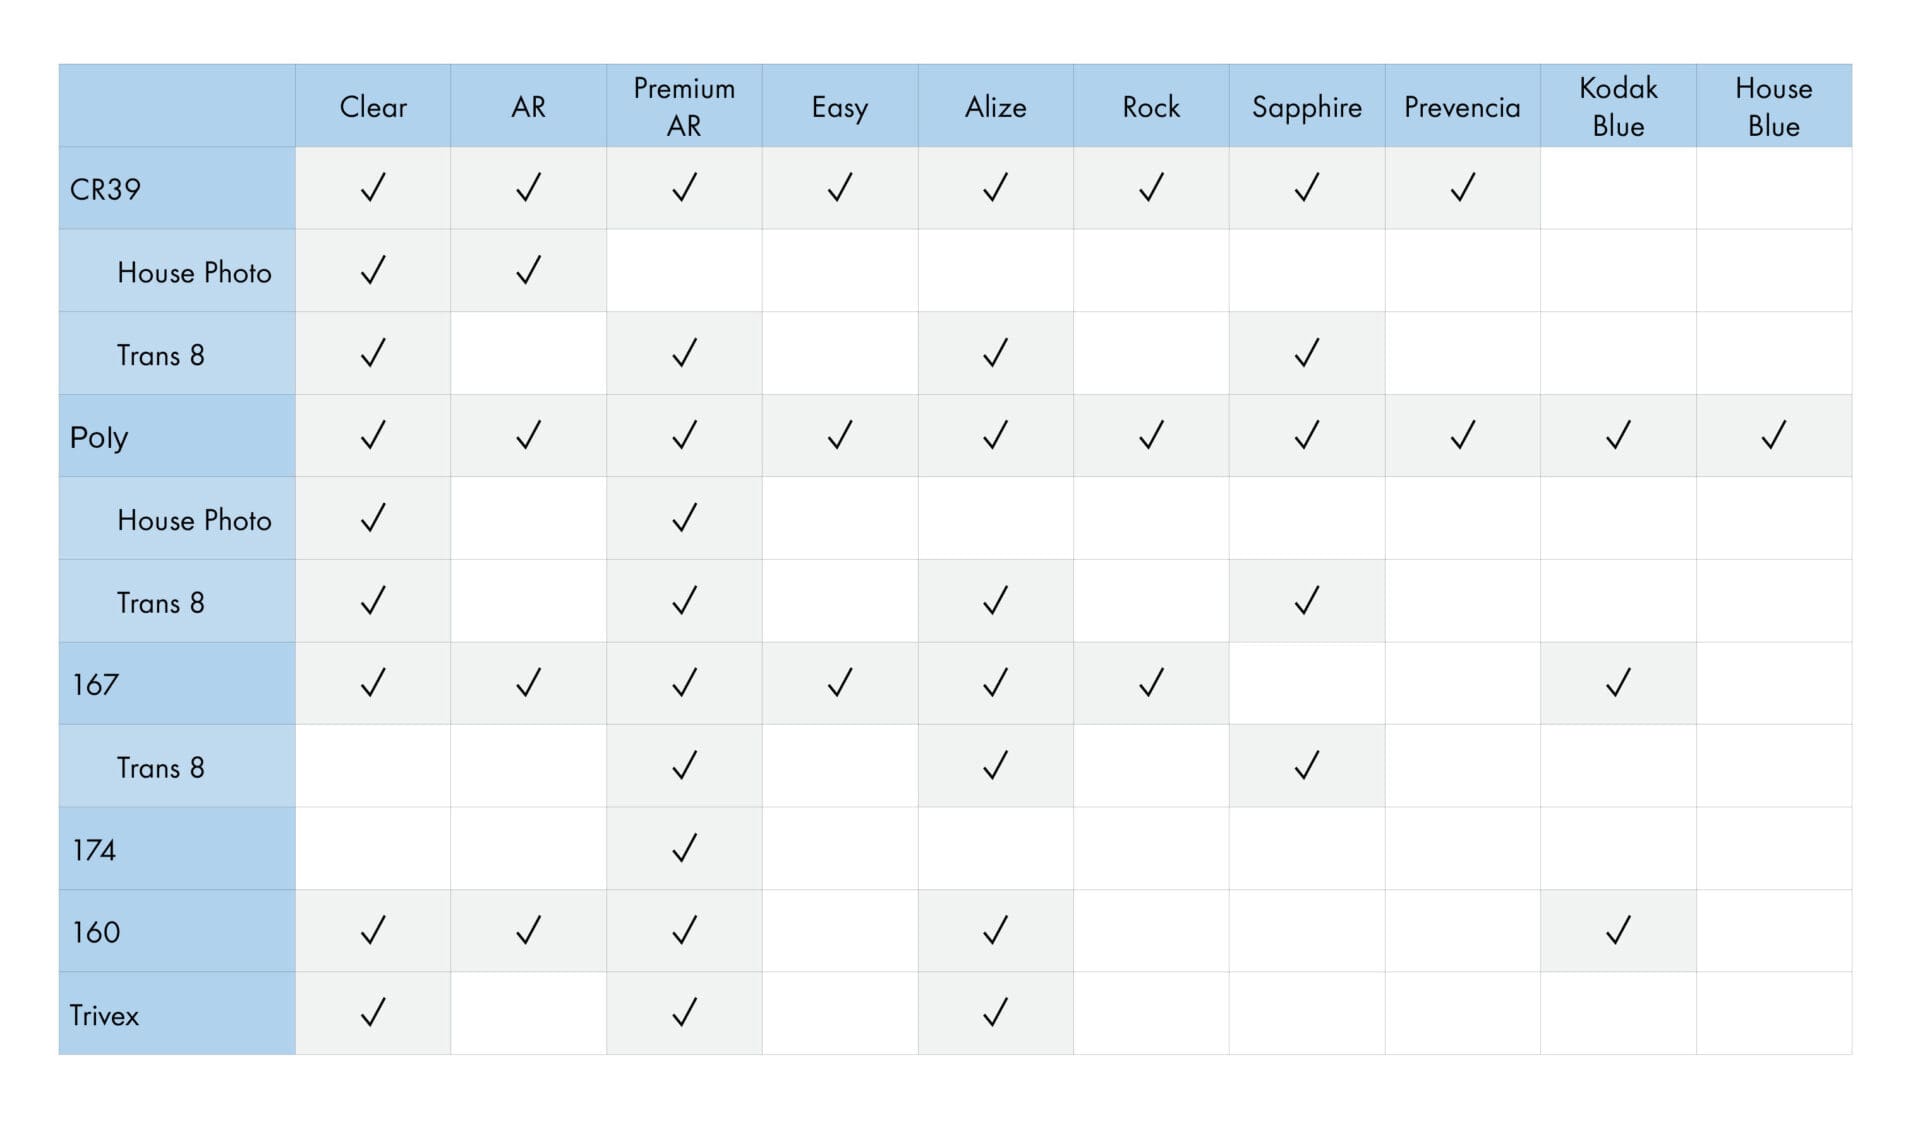Click the Trivex checkmark in the Alize column
This screenshot has height=1132, width=1920.
tap(995, 1013)
